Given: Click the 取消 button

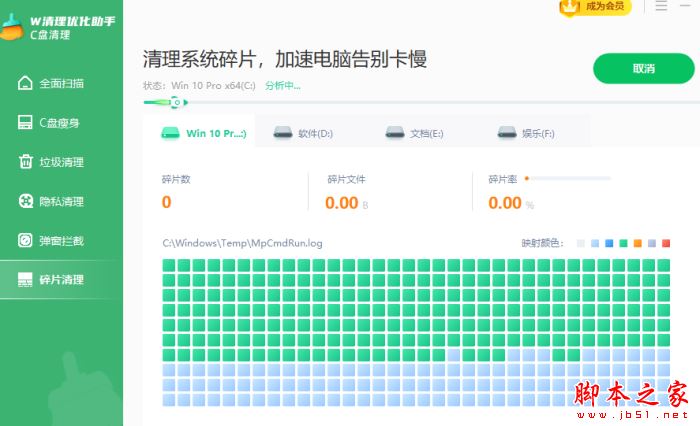Looking at the screenshot, I should click(643, 68).
